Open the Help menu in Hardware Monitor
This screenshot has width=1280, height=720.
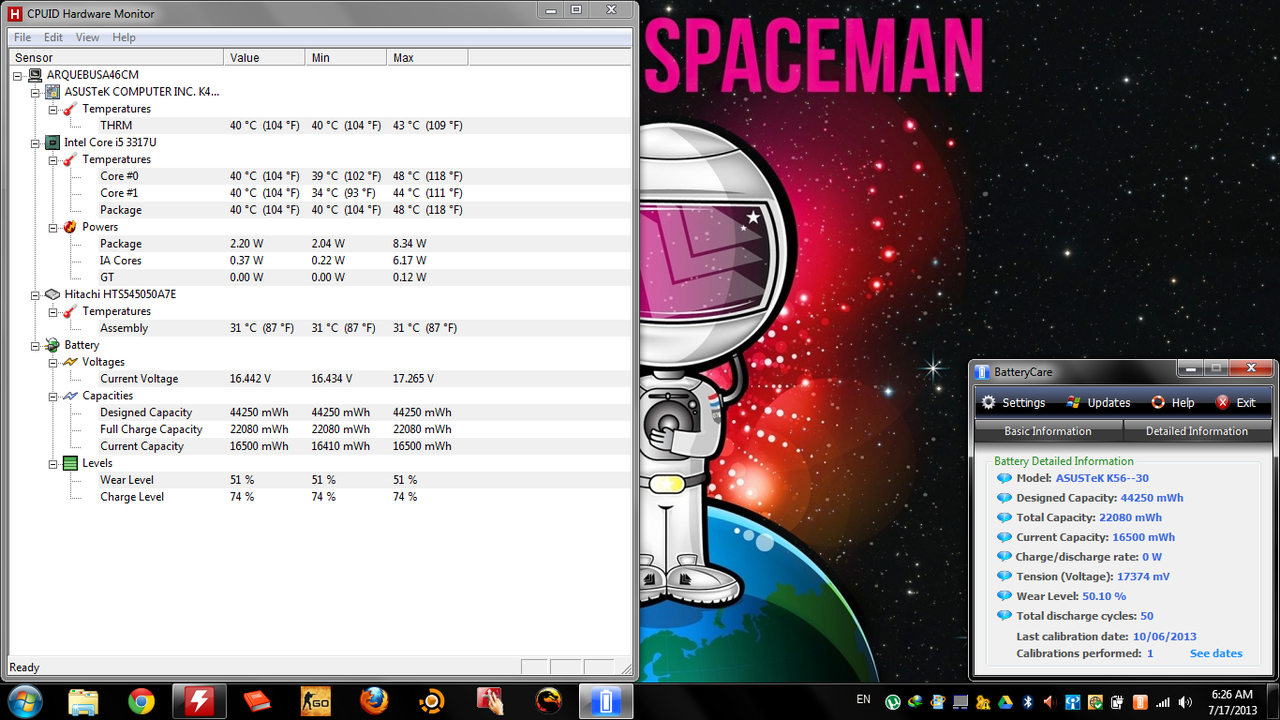click(x=124, y=37)
